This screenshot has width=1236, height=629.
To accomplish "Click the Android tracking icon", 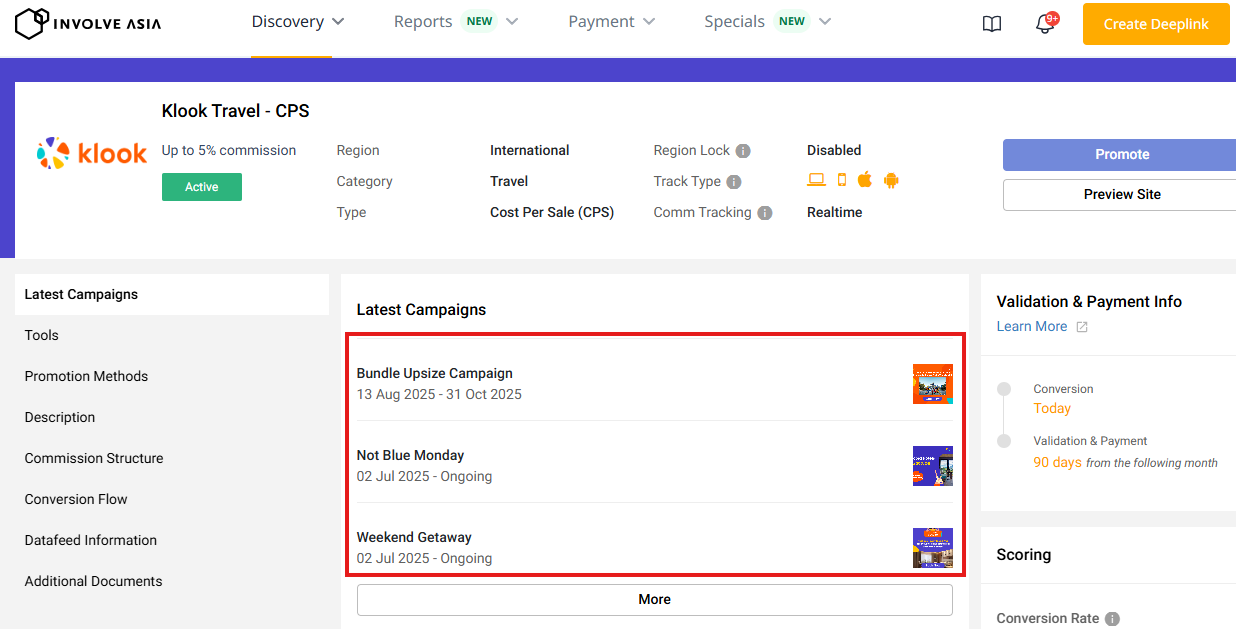I will tap(891, 180).
